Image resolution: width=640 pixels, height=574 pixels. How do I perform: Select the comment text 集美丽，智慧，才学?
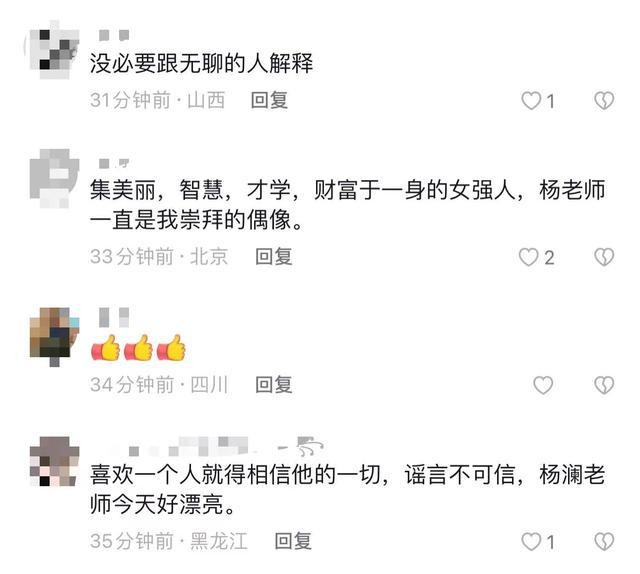click(191, 191)
